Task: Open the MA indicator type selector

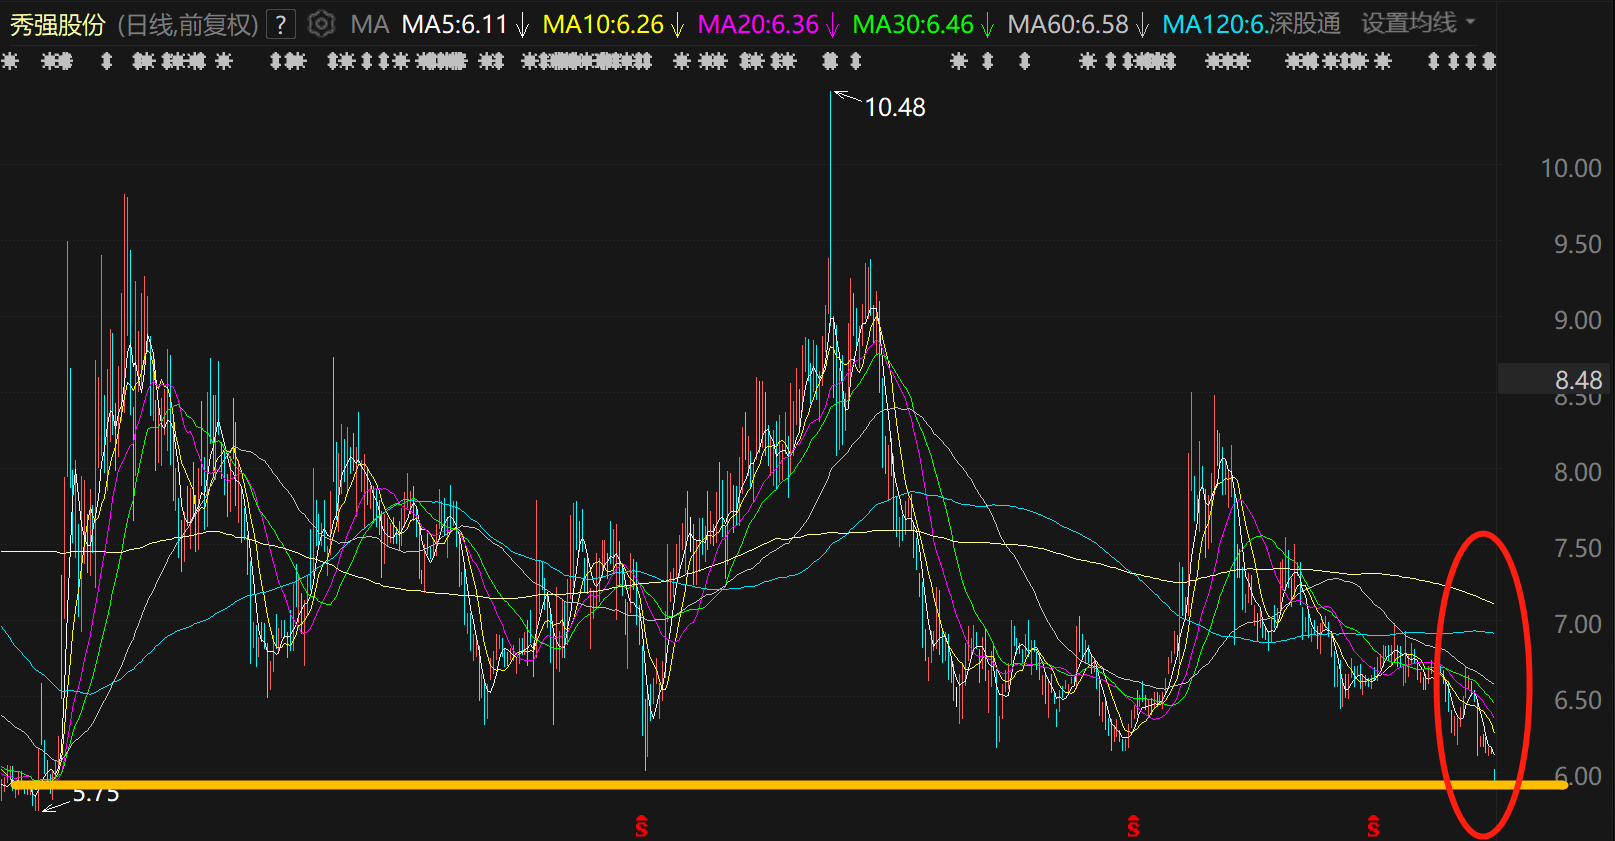Action: click(370, 24)
